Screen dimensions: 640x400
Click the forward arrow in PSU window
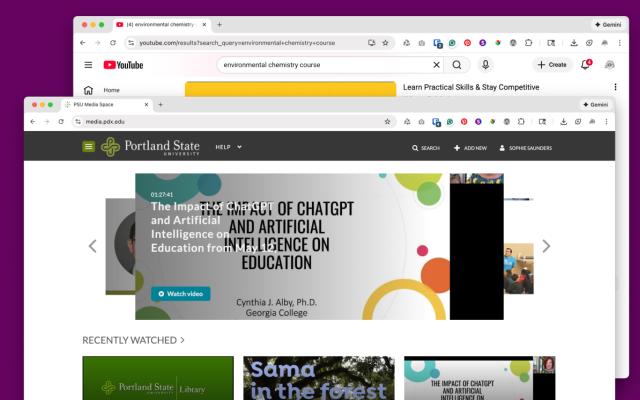(47, 122)
